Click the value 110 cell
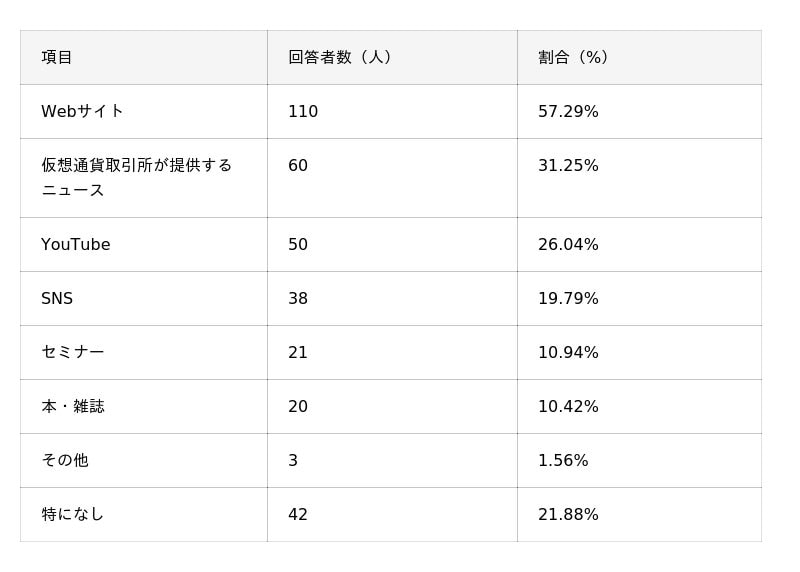 tap(303, 111)
